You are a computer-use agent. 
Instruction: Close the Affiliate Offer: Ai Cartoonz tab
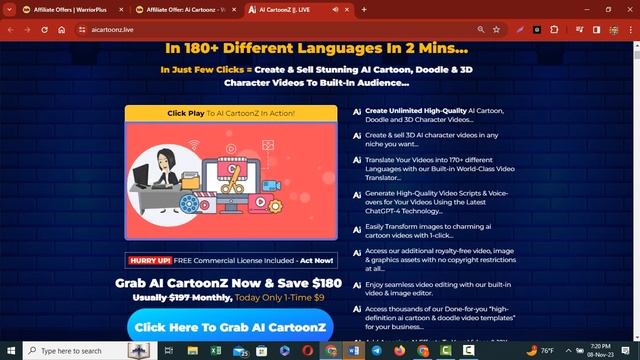point(234,10)
